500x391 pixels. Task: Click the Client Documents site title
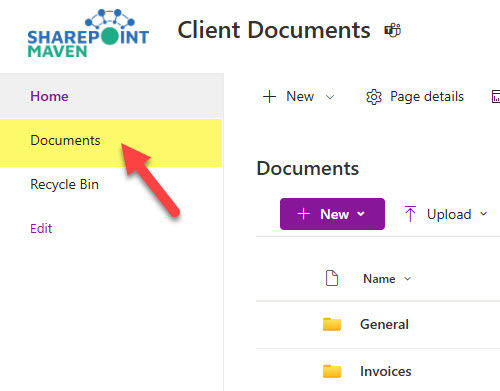[274, 30]
